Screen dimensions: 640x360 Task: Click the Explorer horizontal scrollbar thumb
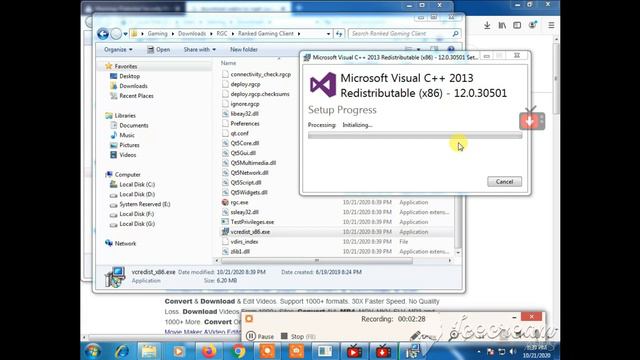point(317,260)
